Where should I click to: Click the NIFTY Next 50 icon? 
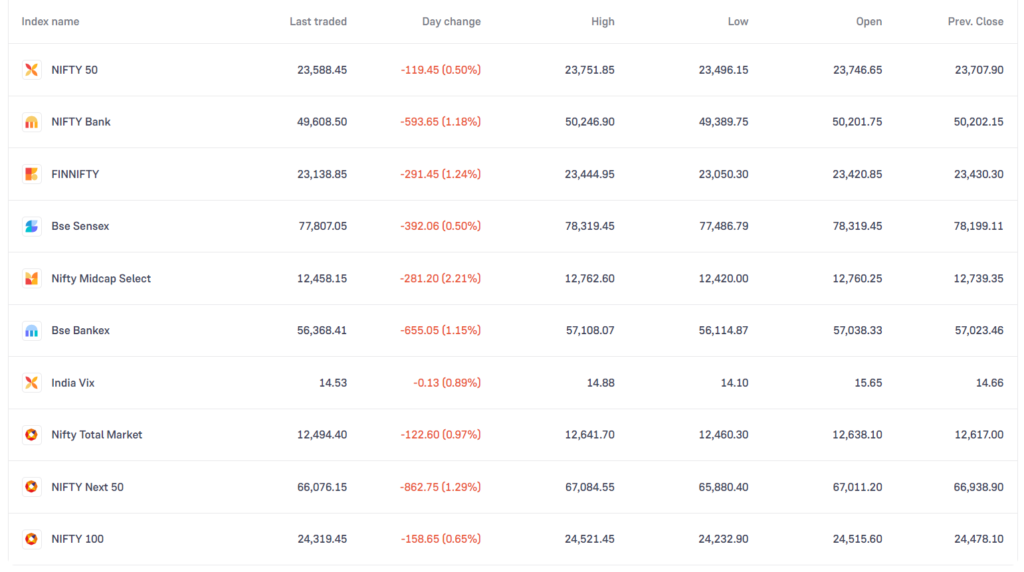click(x=31, y=487)
